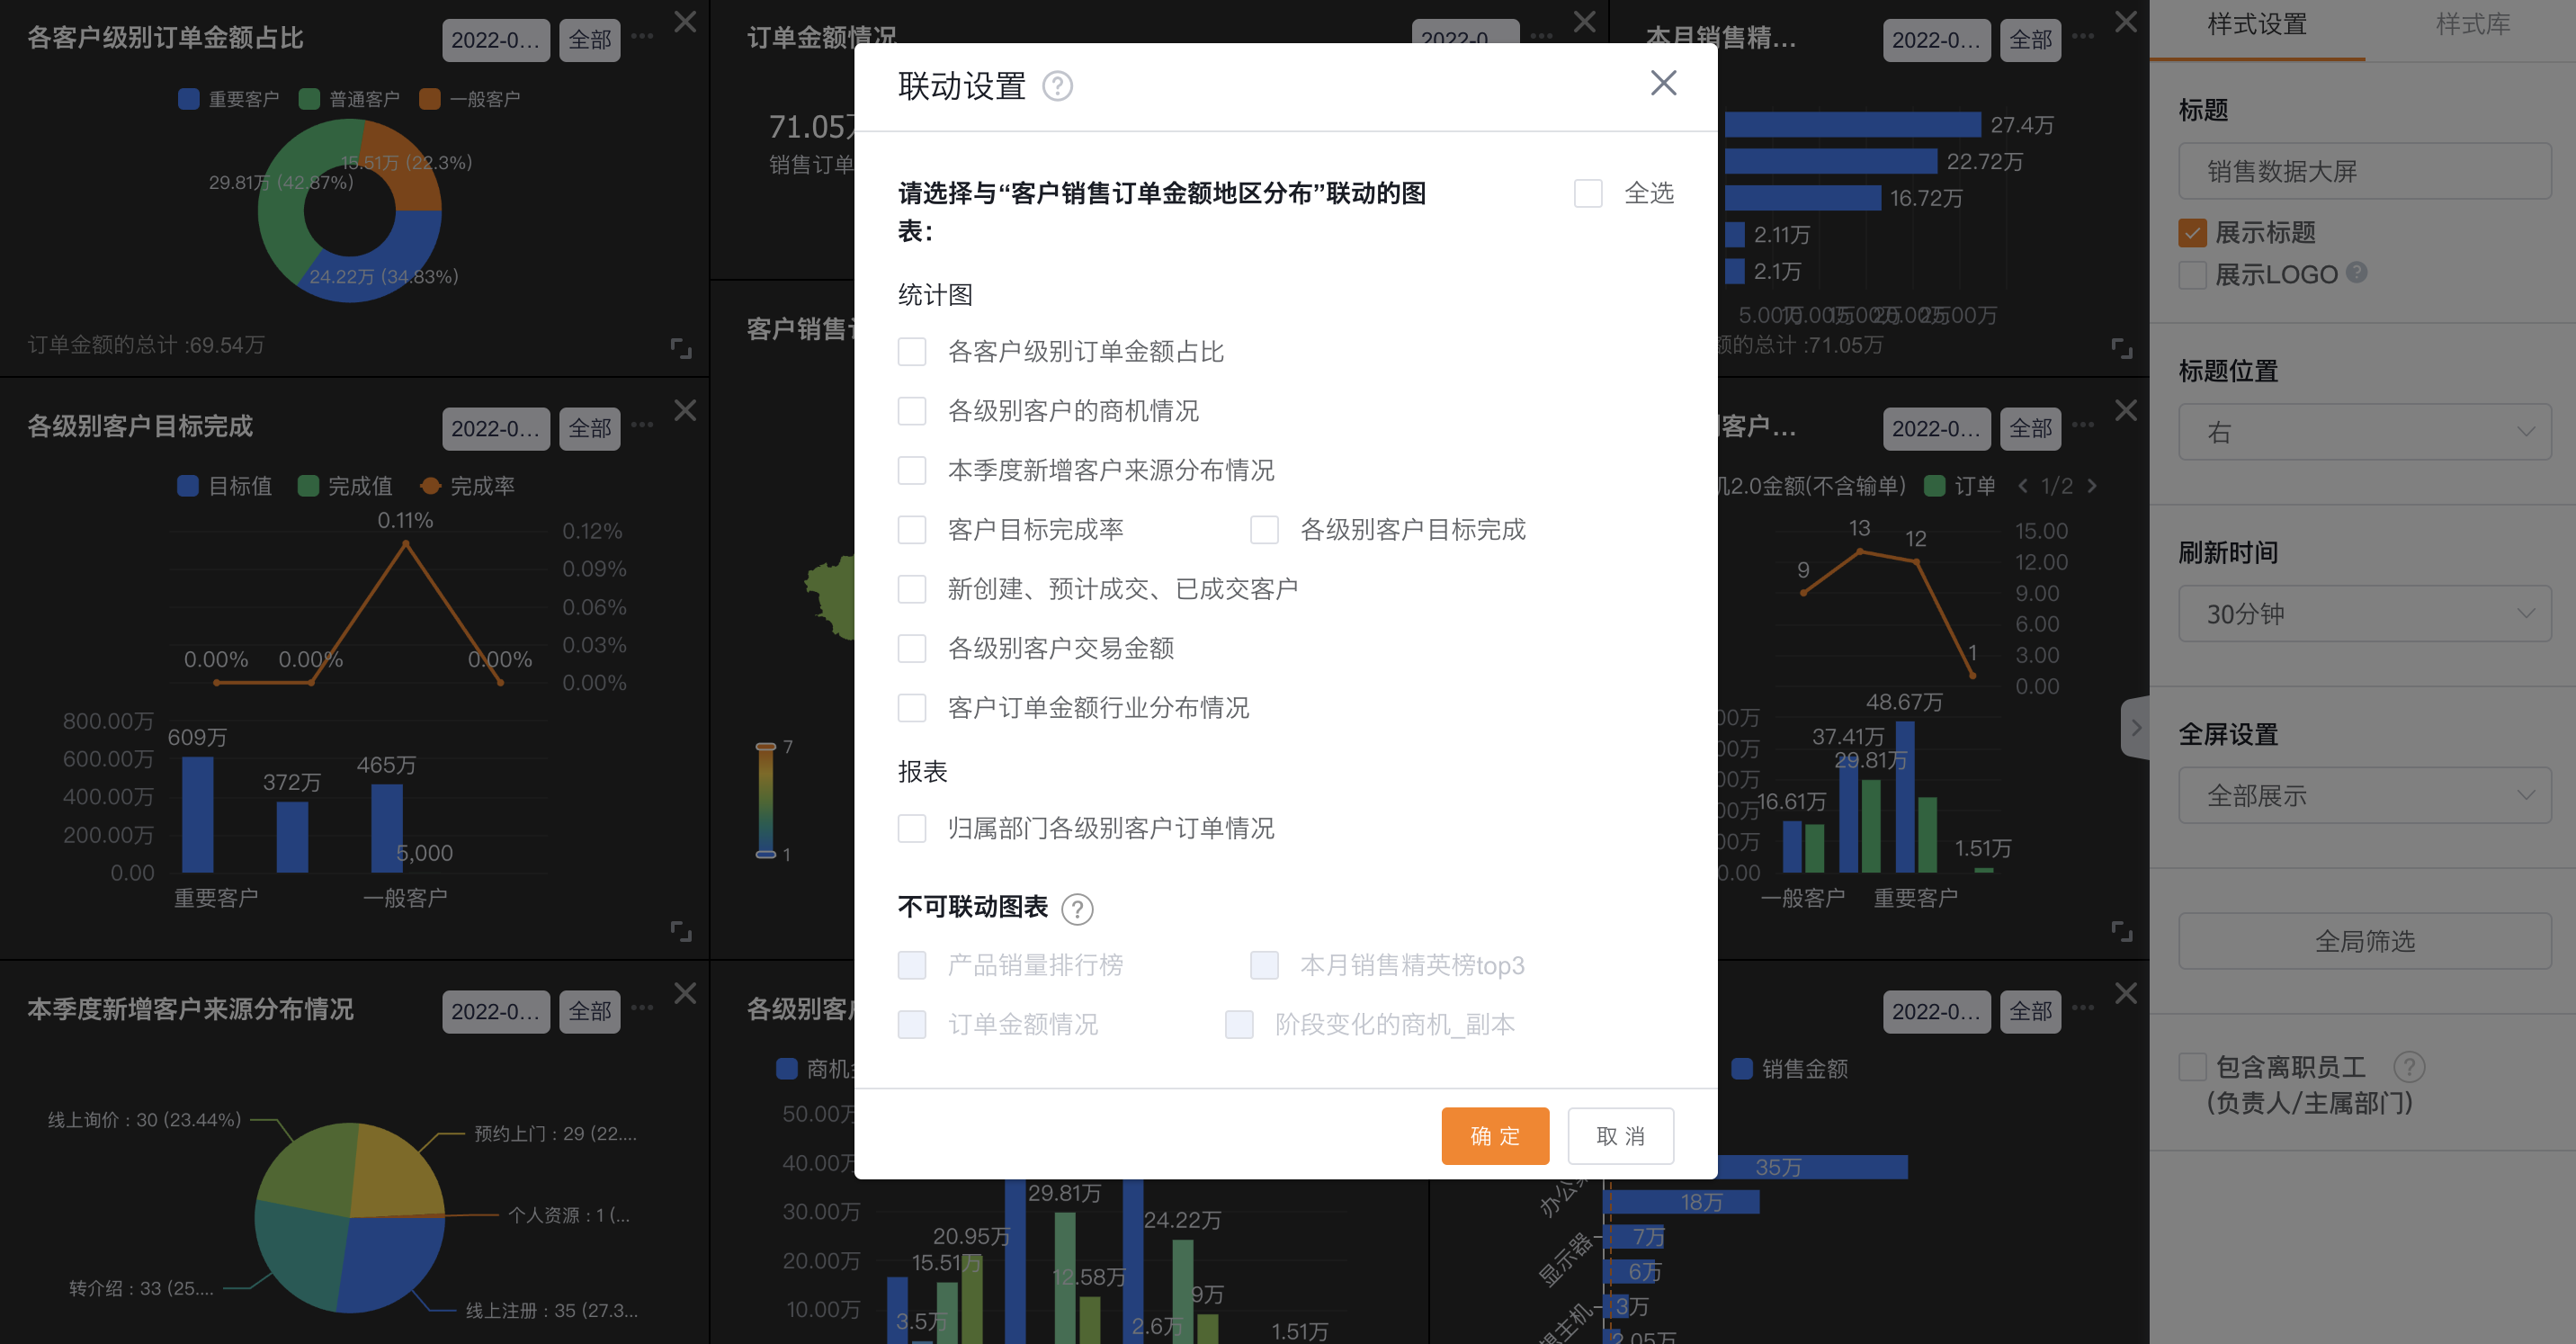Switch to the 样式库 tab

click(2472, 24)
